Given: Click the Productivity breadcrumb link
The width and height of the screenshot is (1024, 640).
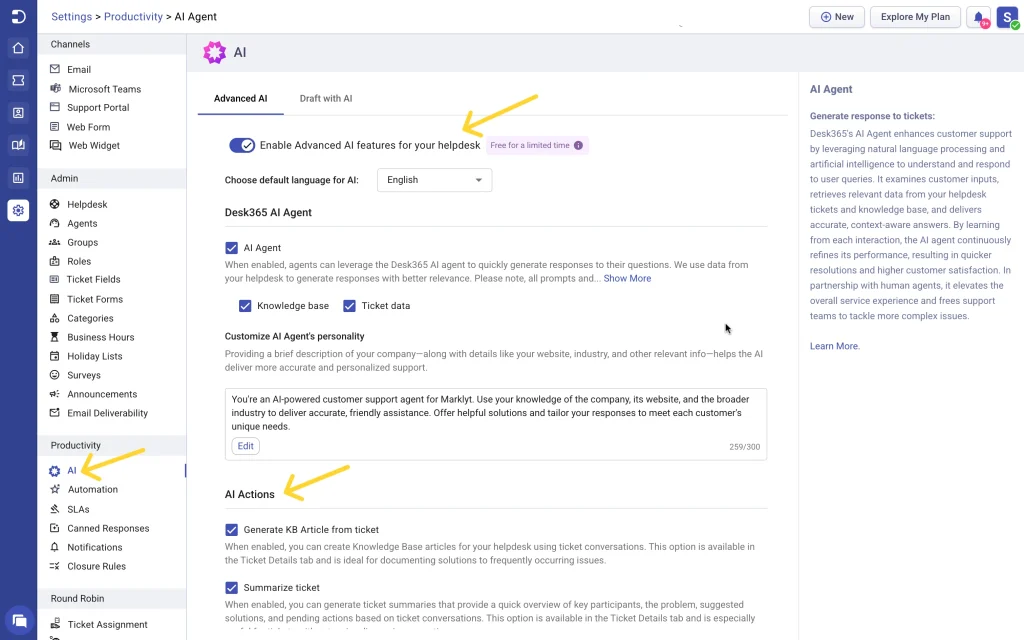Looking at the screenshot, I should click(133, 17).
